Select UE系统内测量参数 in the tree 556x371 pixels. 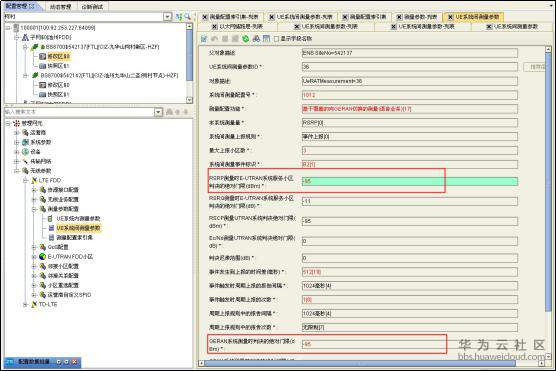(78, 218)
